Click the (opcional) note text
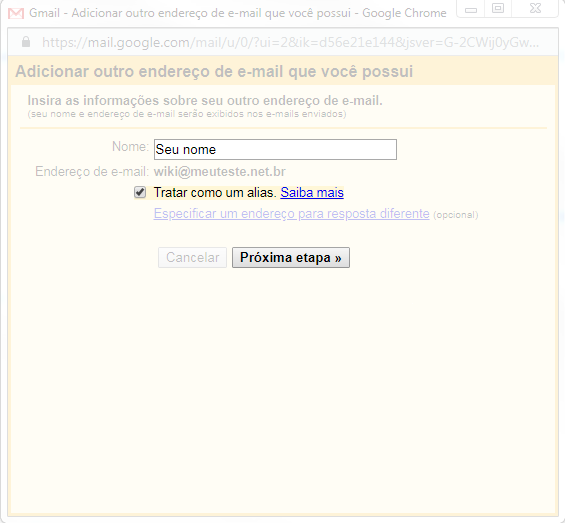Image resolution: width=565 pixels, height=523 pixels. [456, 215]
